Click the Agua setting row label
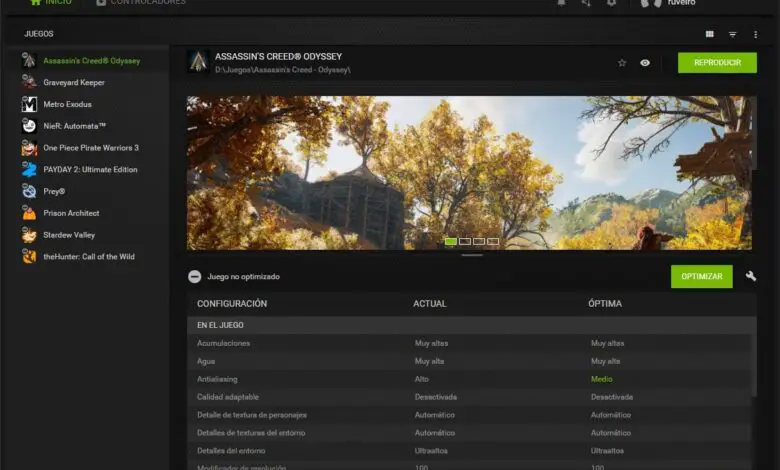This screenshot has height=470, width=780. pos(206,361)
